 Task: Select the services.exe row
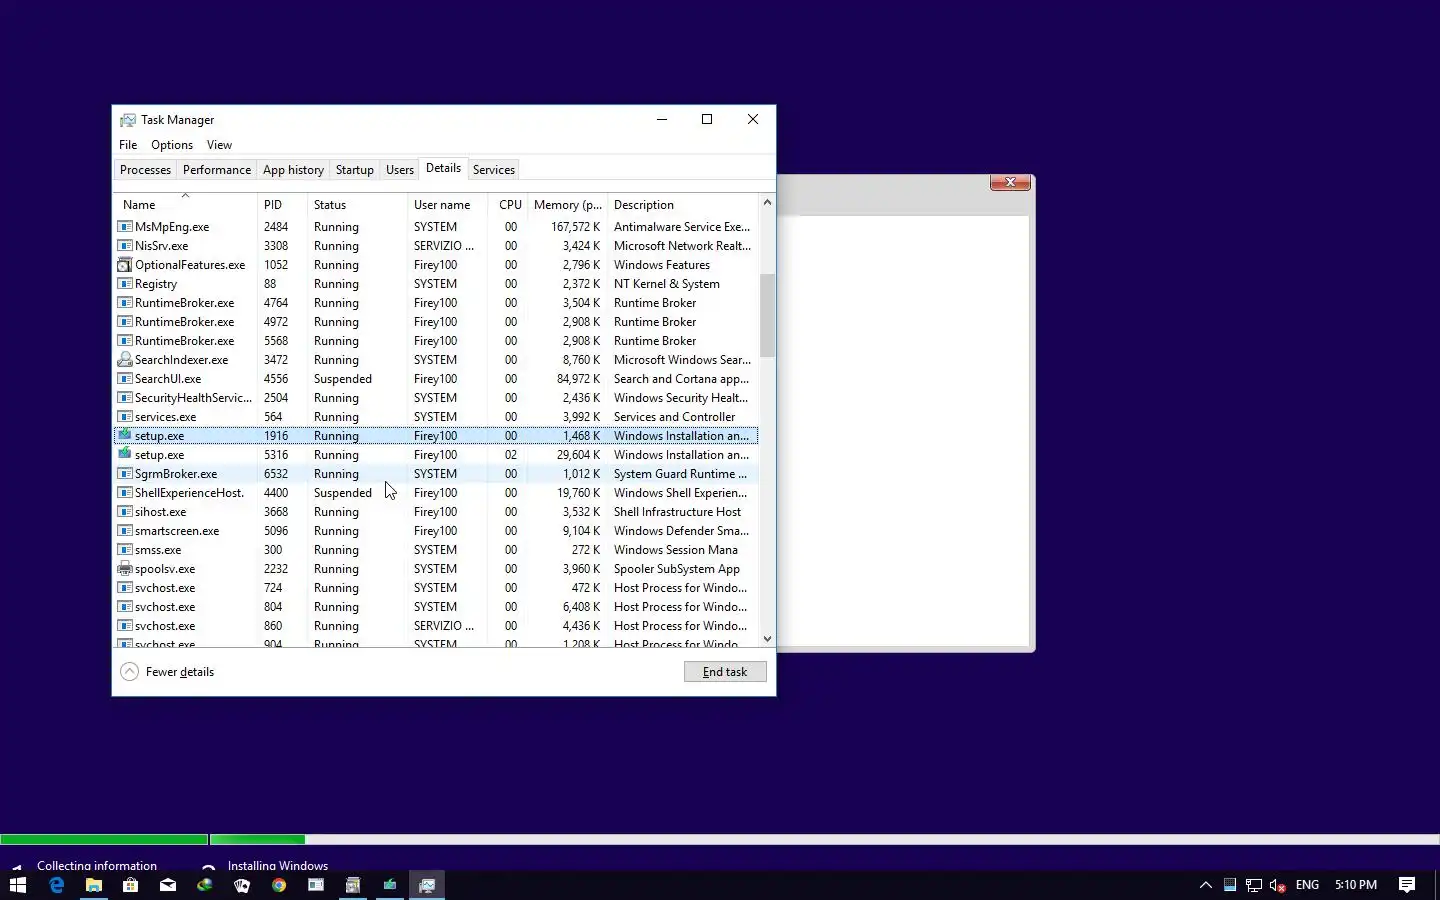pos(436,417)
